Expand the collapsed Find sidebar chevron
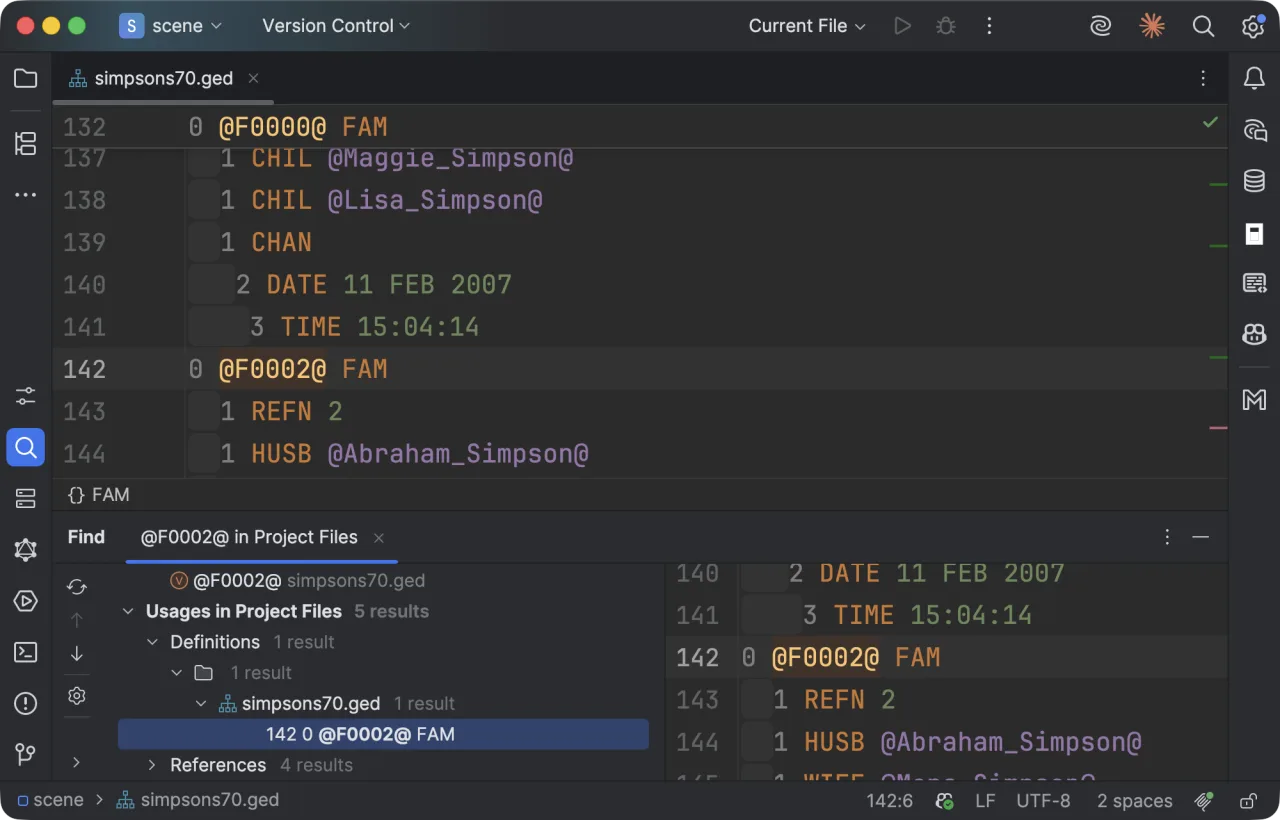 coord(77,762)
